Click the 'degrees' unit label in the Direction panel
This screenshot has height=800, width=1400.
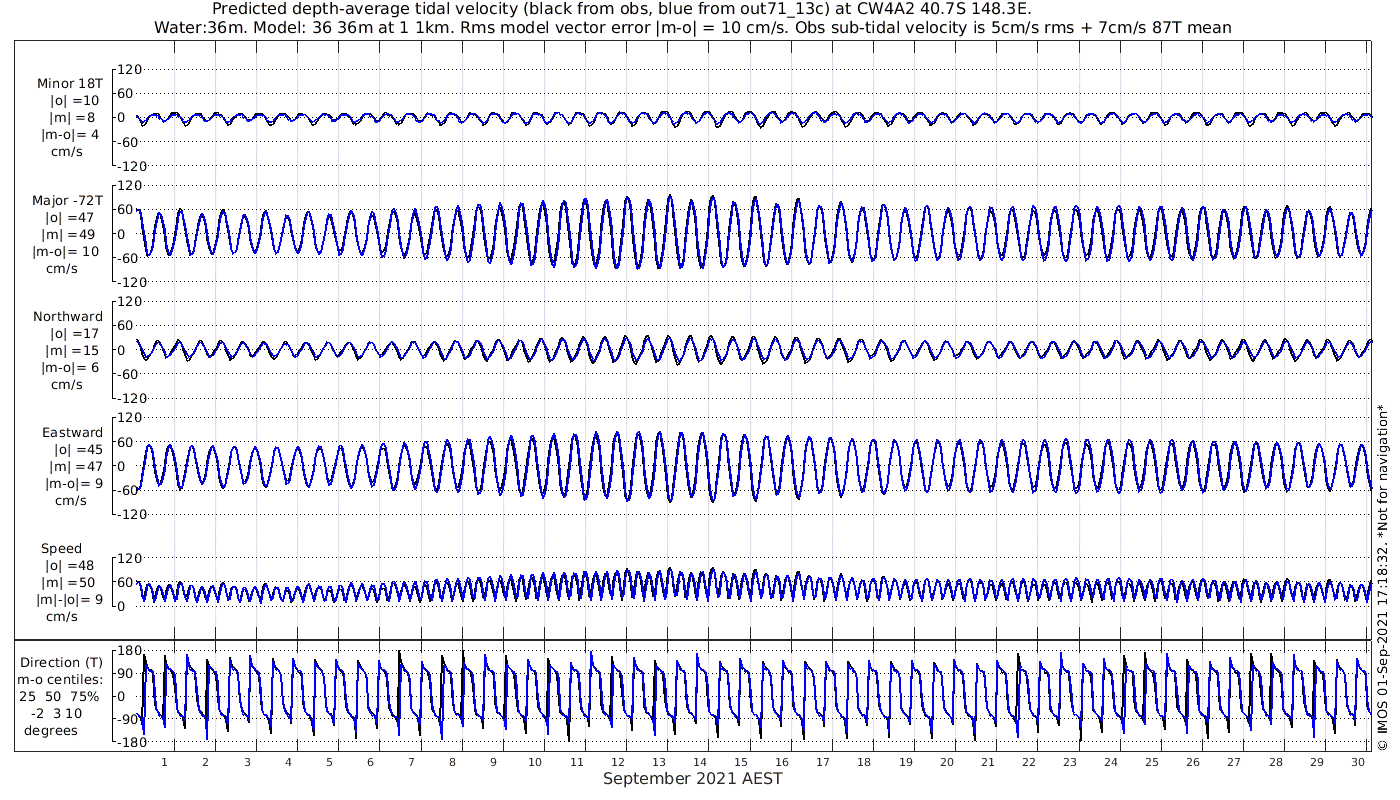[x=52, y=731]
